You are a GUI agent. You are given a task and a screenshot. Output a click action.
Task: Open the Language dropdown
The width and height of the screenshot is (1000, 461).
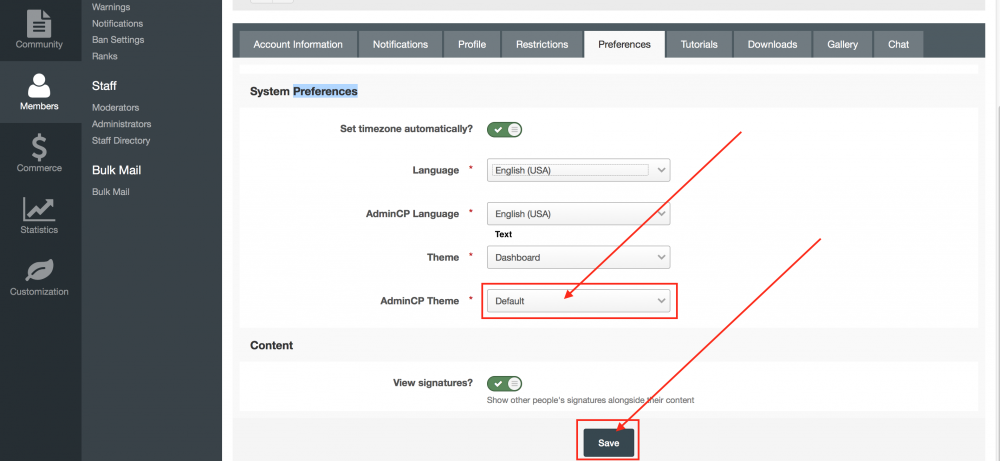click(578, 170)
